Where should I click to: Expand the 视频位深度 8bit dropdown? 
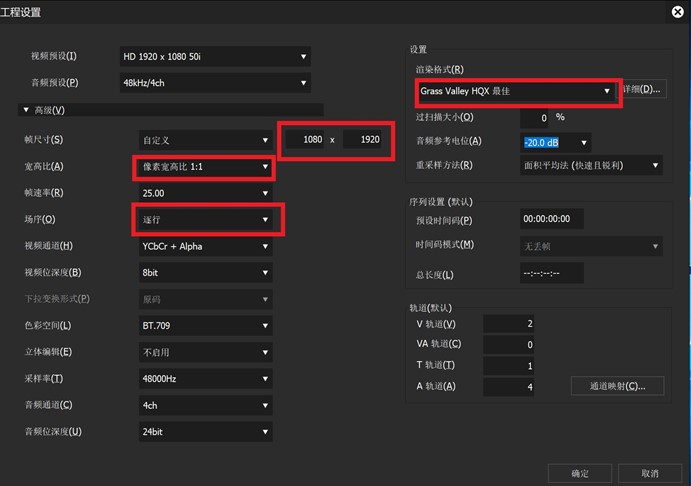[x=205, y=272]
